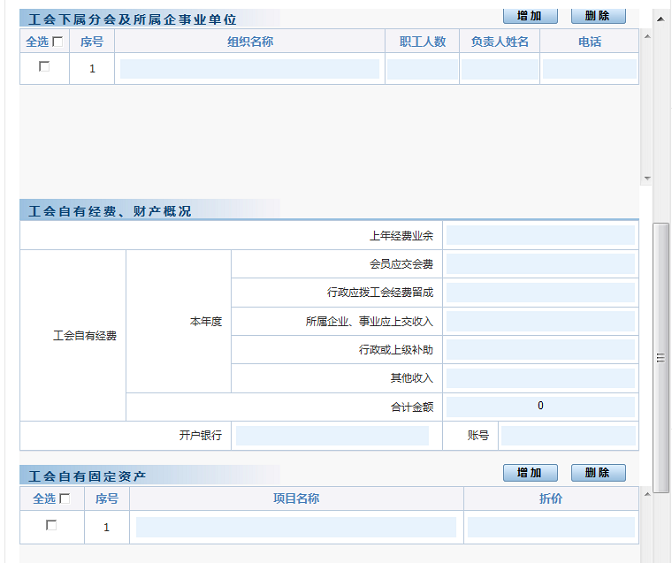Click section title 工会自有经费、财产概况
This screenshot has height=563, width=672.
point(110,211)
